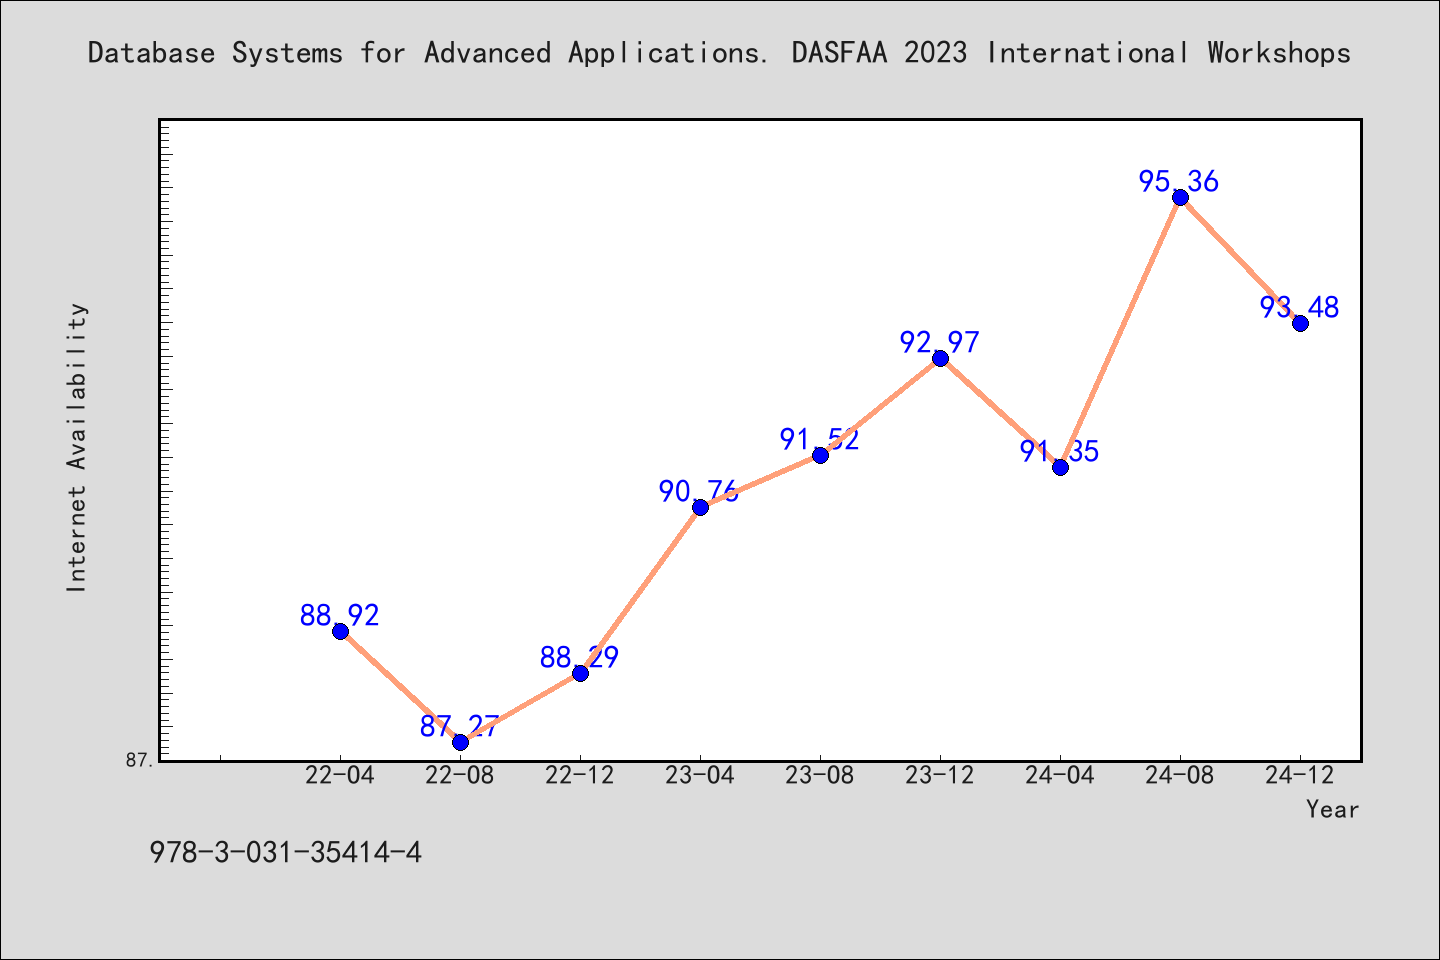Click the 24-04 x-axis tick label
1440x960 pixels.
coord(1060,776)
